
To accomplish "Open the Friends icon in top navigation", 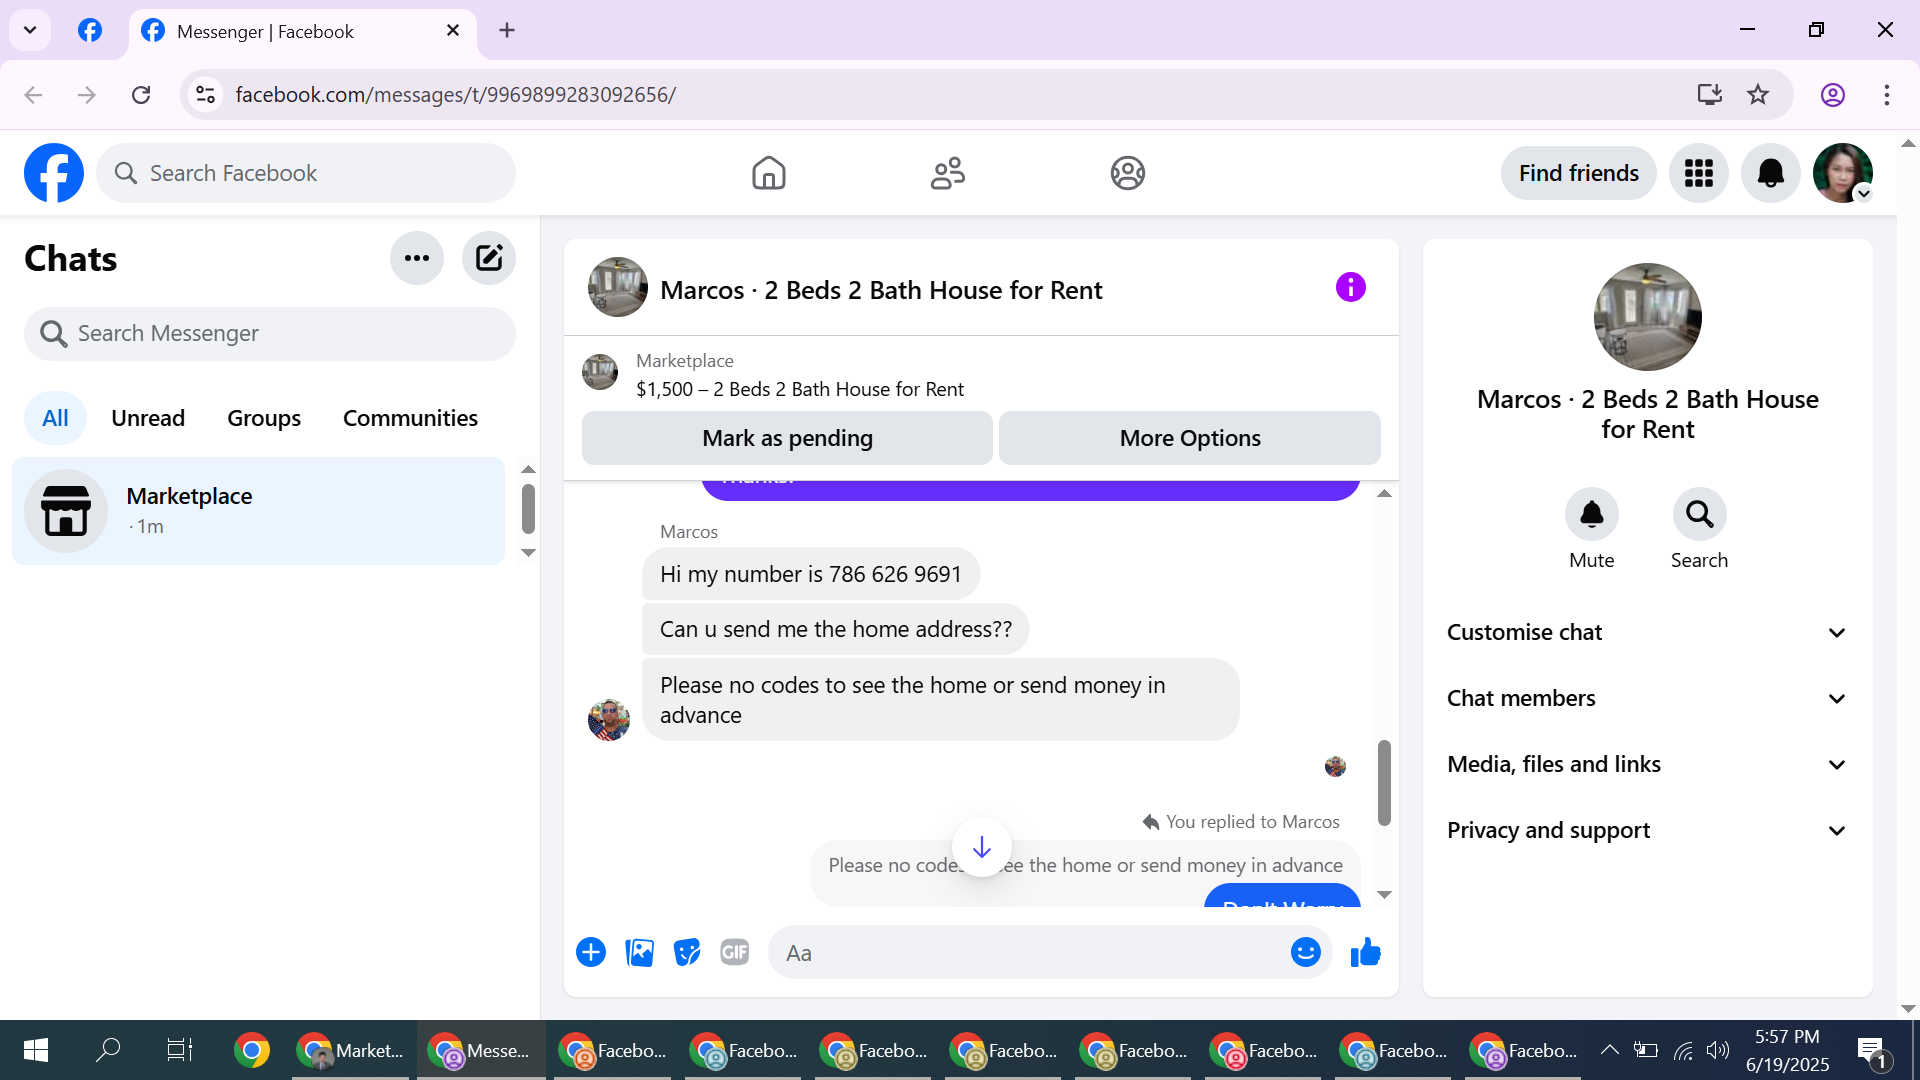I will (948, 173).
